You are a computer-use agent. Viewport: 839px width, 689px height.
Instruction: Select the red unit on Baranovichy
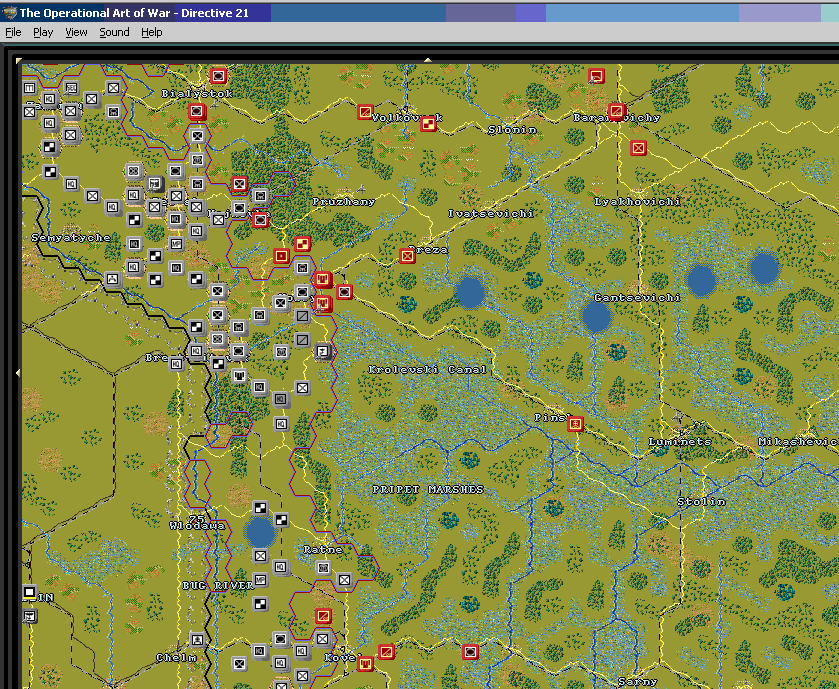pyautogui.click(x=616, y=111)
